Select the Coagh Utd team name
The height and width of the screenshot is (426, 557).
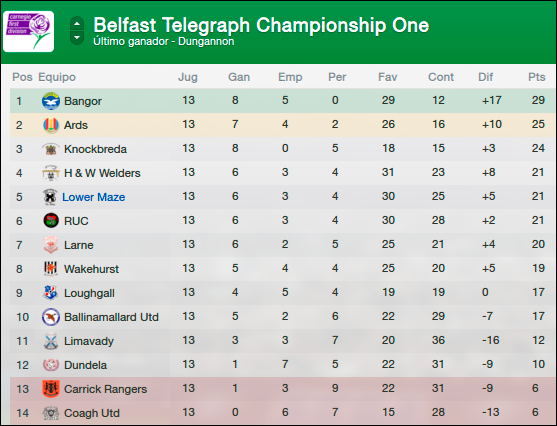coord(92,413)
